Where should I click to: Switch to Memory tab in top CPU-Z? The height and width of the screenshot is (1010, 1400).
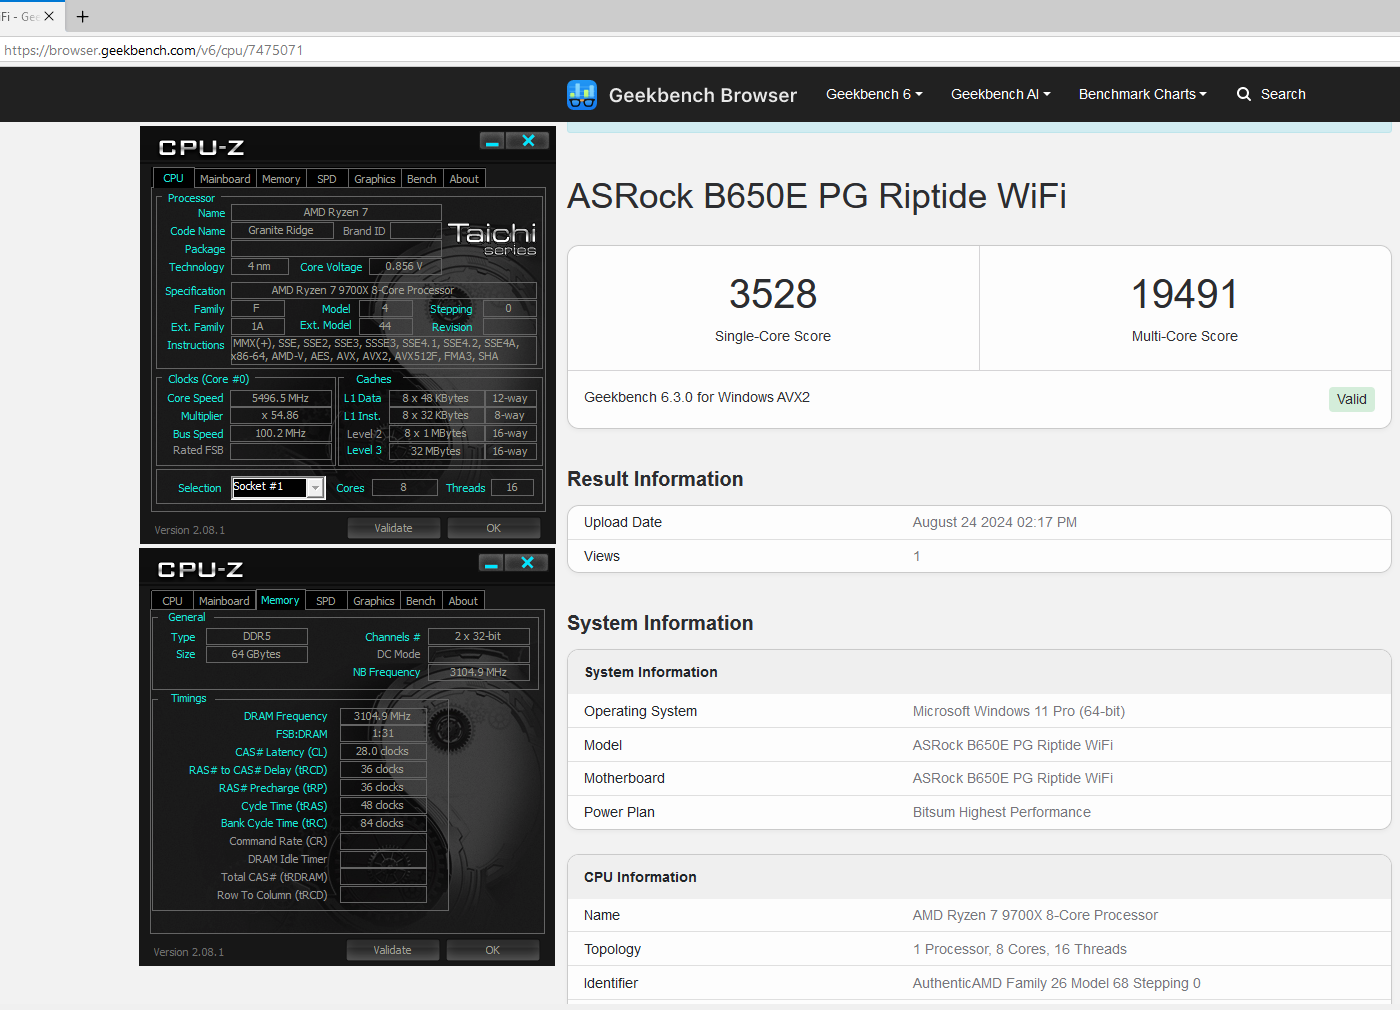(281, 179)
